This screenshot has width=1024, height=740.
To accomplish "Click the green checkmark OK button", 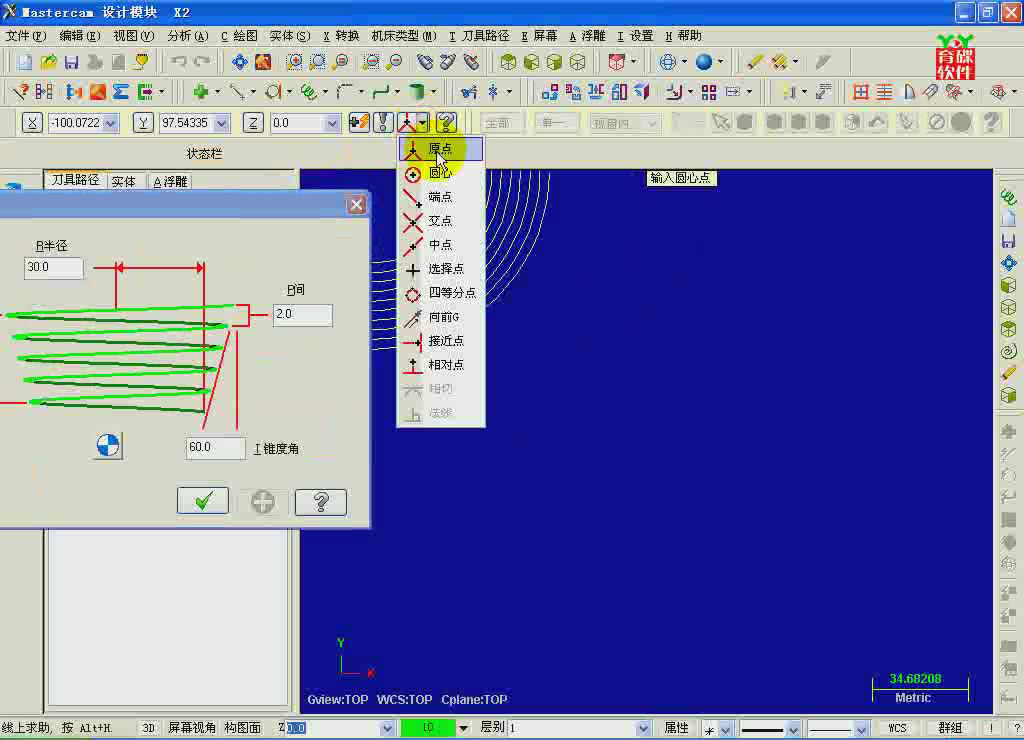I will [203, 501].
